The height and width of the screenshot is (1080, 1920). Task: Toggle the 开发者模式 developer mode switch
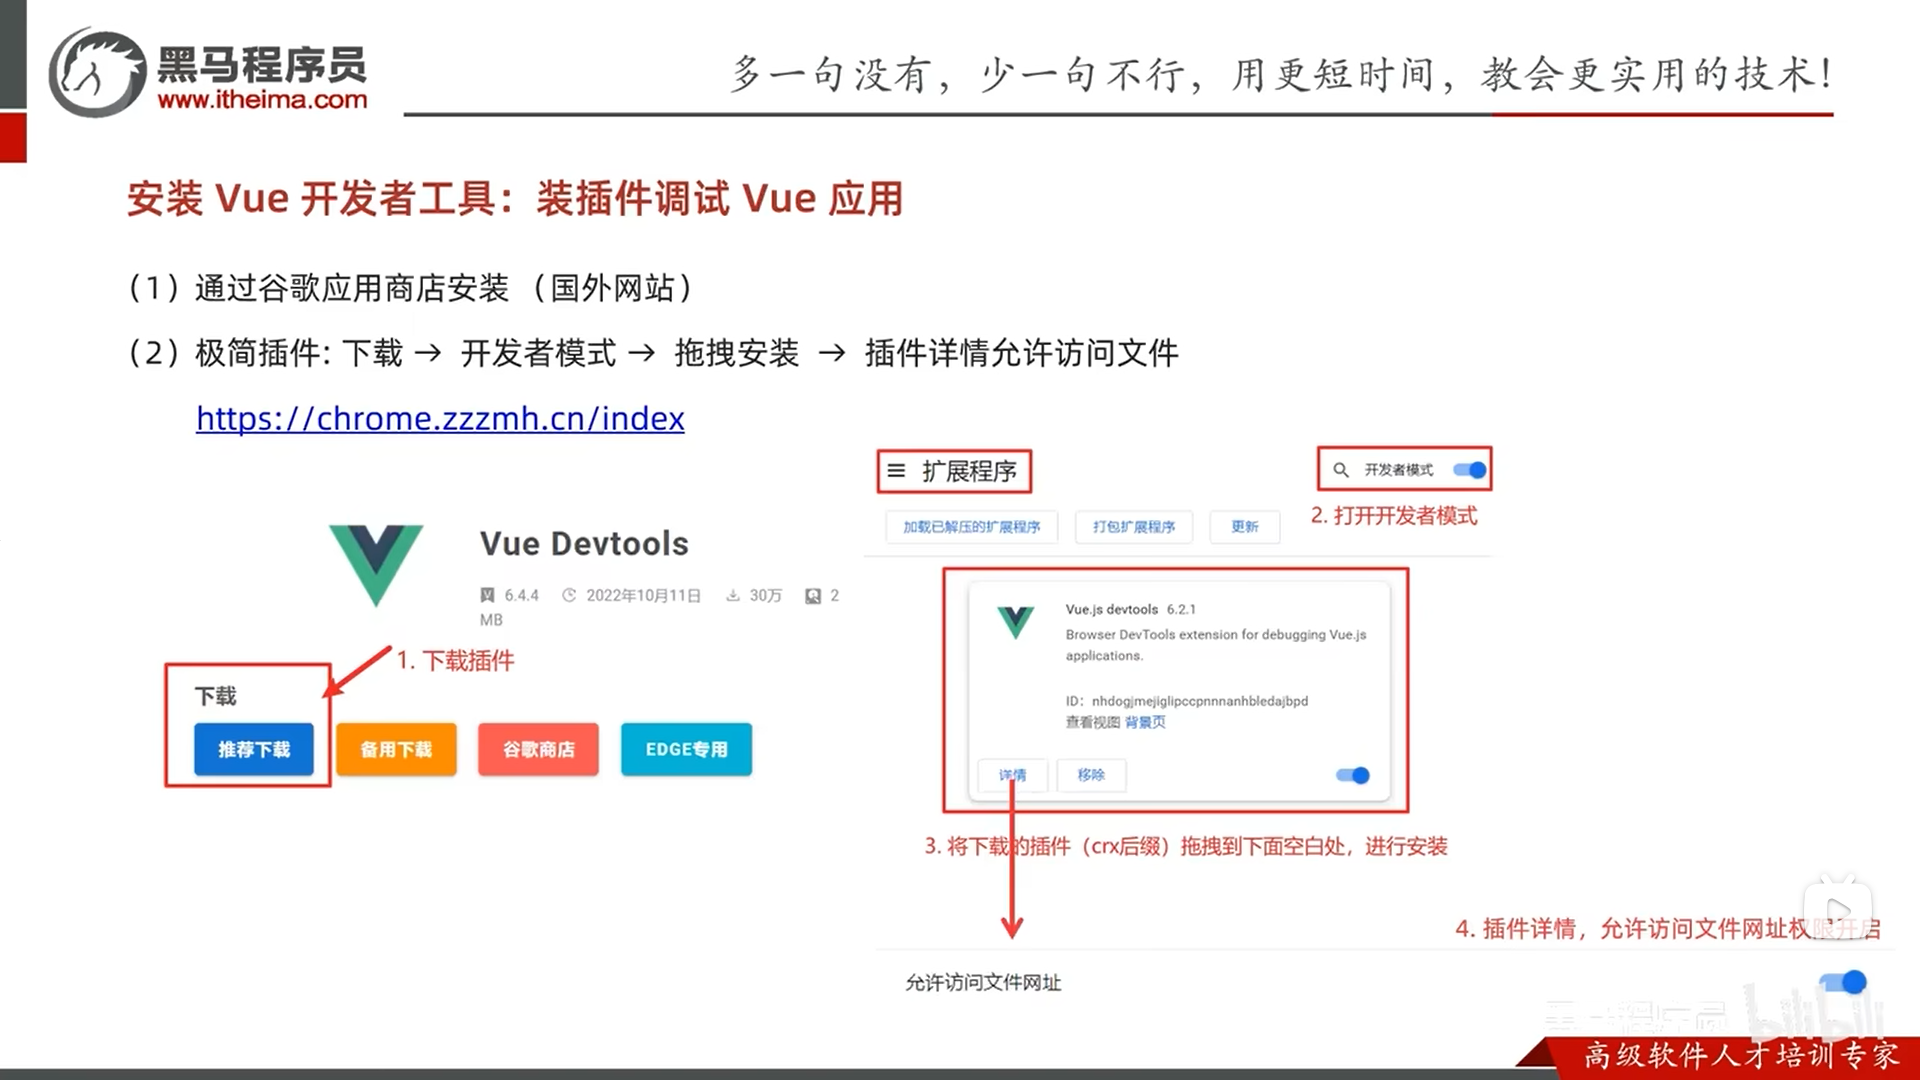(x=1470, y=470)
